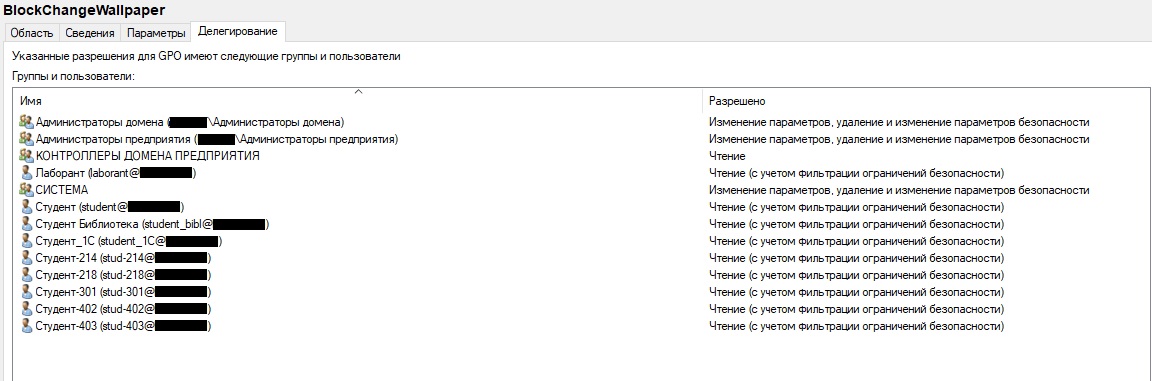Screen dimensions: 1152x381
Task: Click the Студент_1С user icon
Action: [x=26, y=241]
